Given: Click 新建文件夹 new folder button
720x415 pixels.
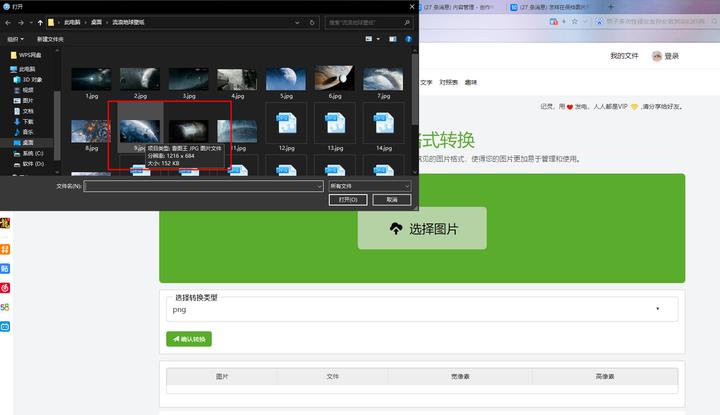Looking at the screenshot, I should [50, 39].
